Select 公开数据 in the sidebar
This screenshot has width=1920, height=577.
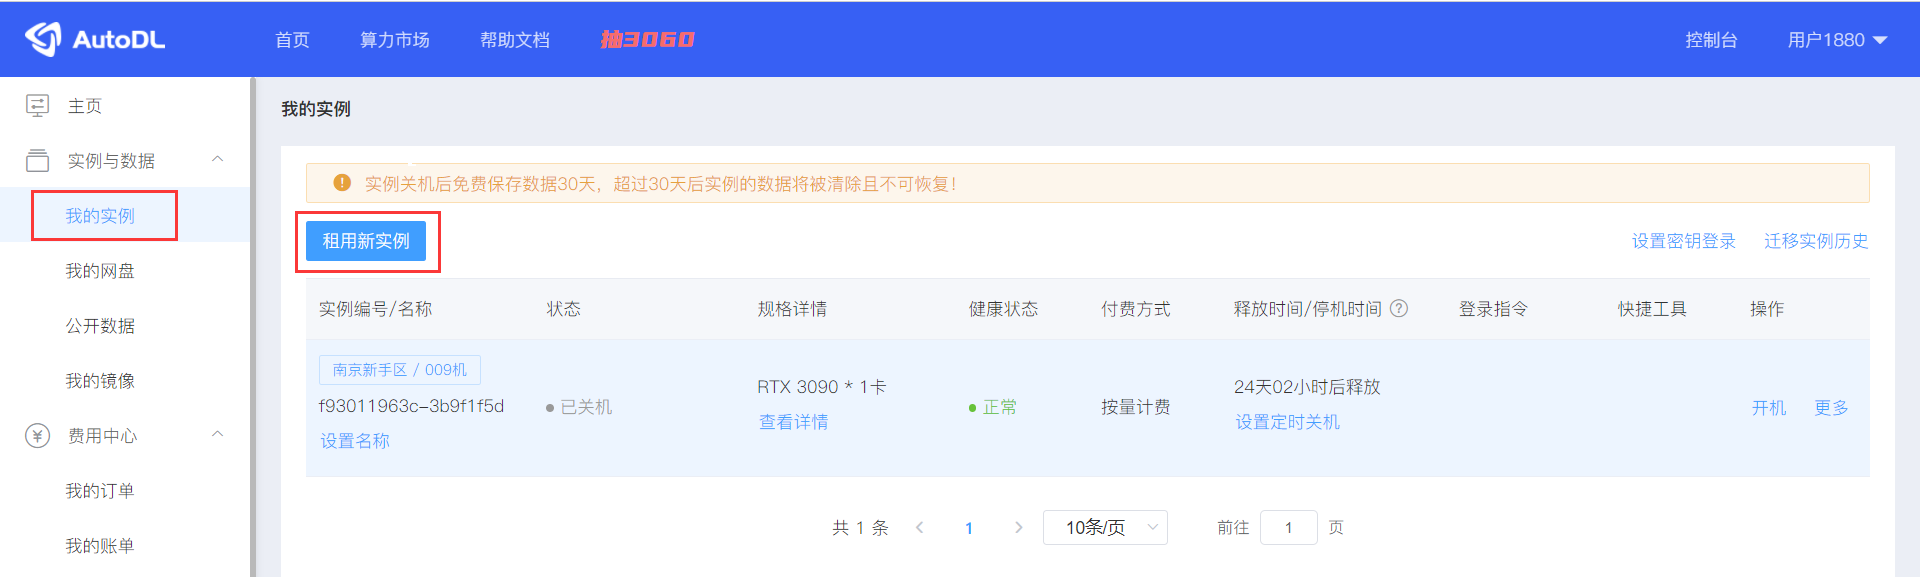(x=100, y=326)
